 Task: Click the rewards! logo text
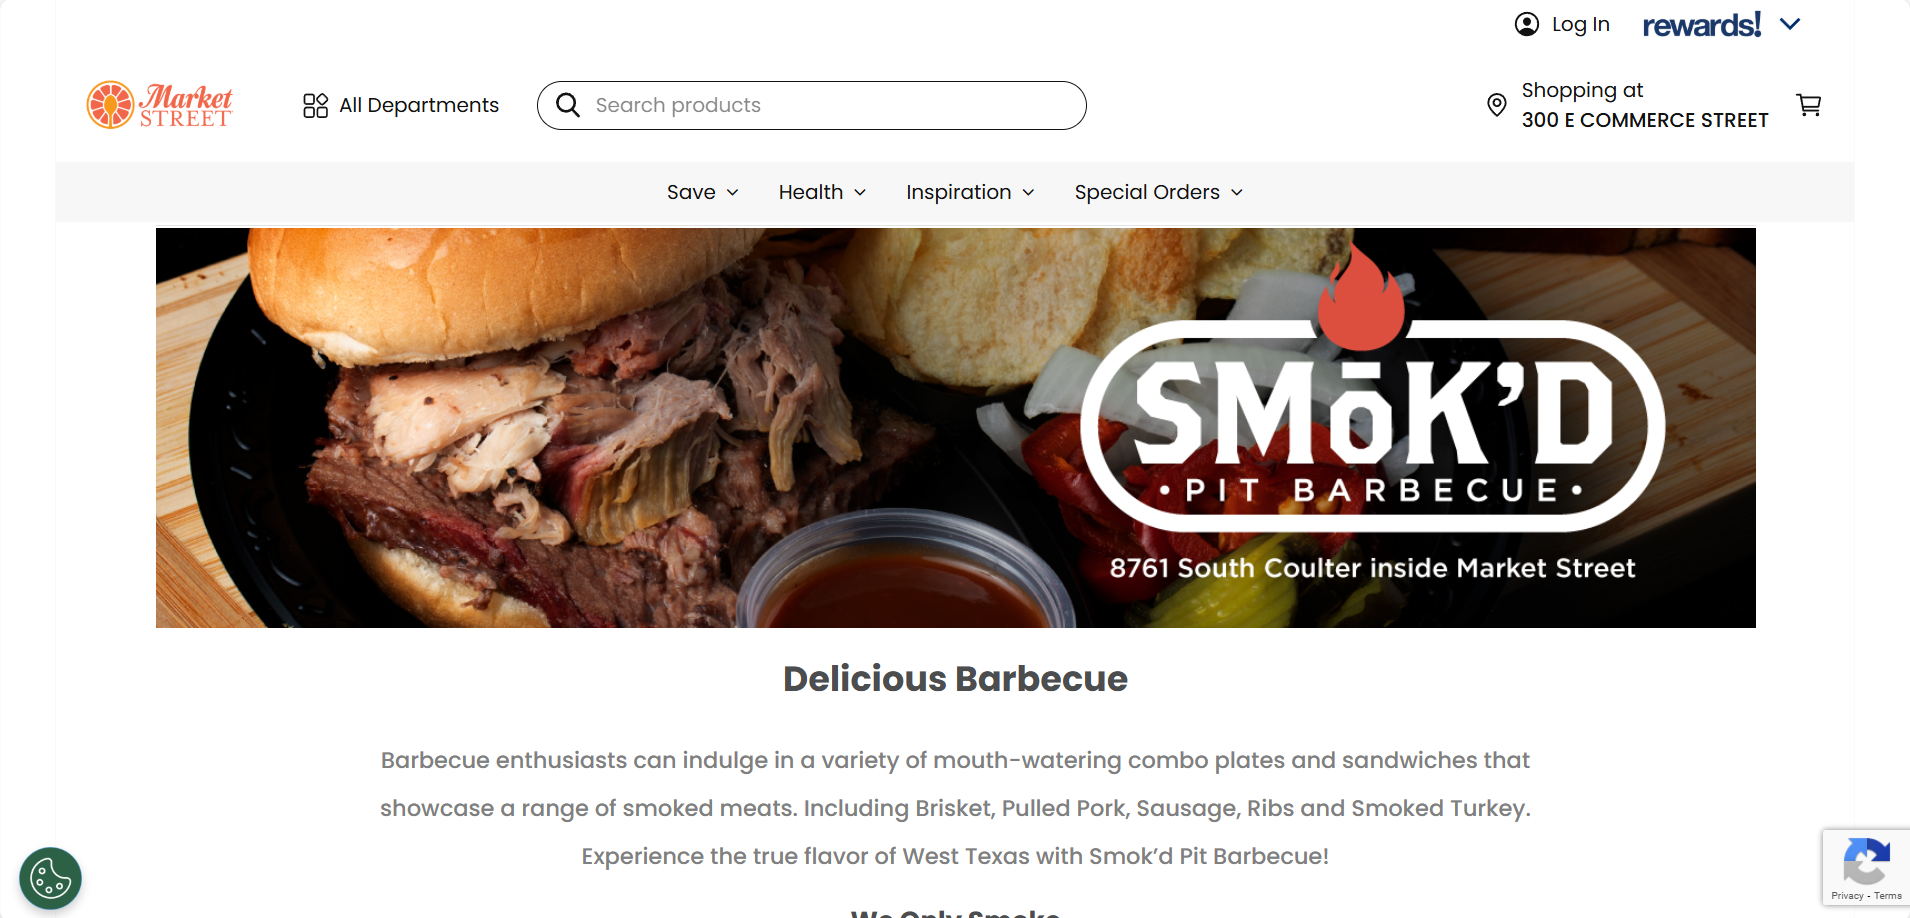(1701, 24)
